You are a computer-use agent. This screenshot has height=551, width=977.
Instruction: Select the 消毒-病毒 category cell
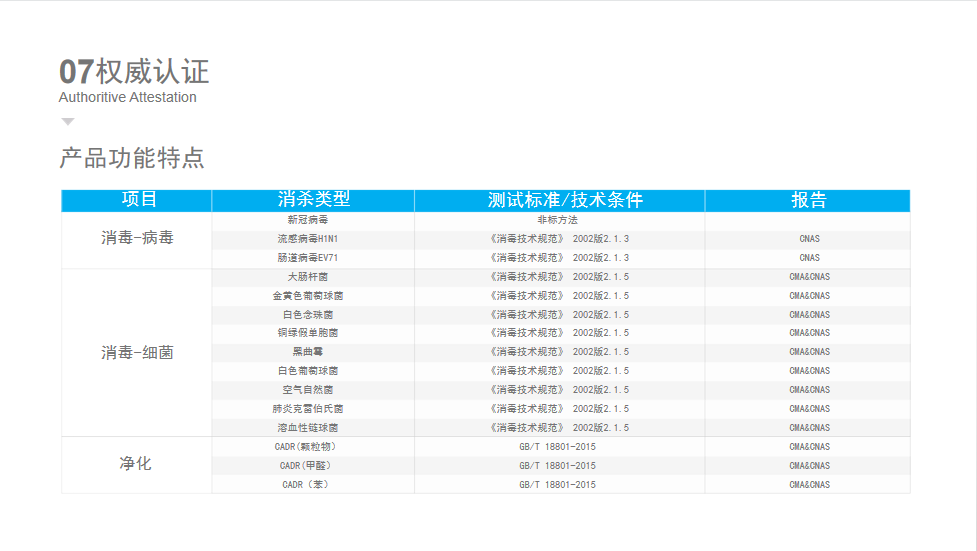coord(137,238)
